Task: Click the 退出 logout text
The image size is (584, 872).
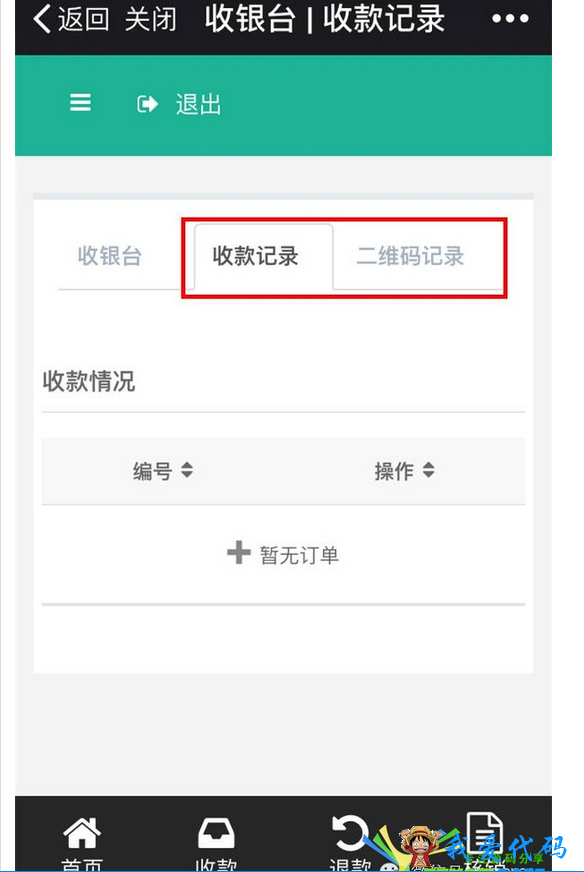Action: [199, 105]
